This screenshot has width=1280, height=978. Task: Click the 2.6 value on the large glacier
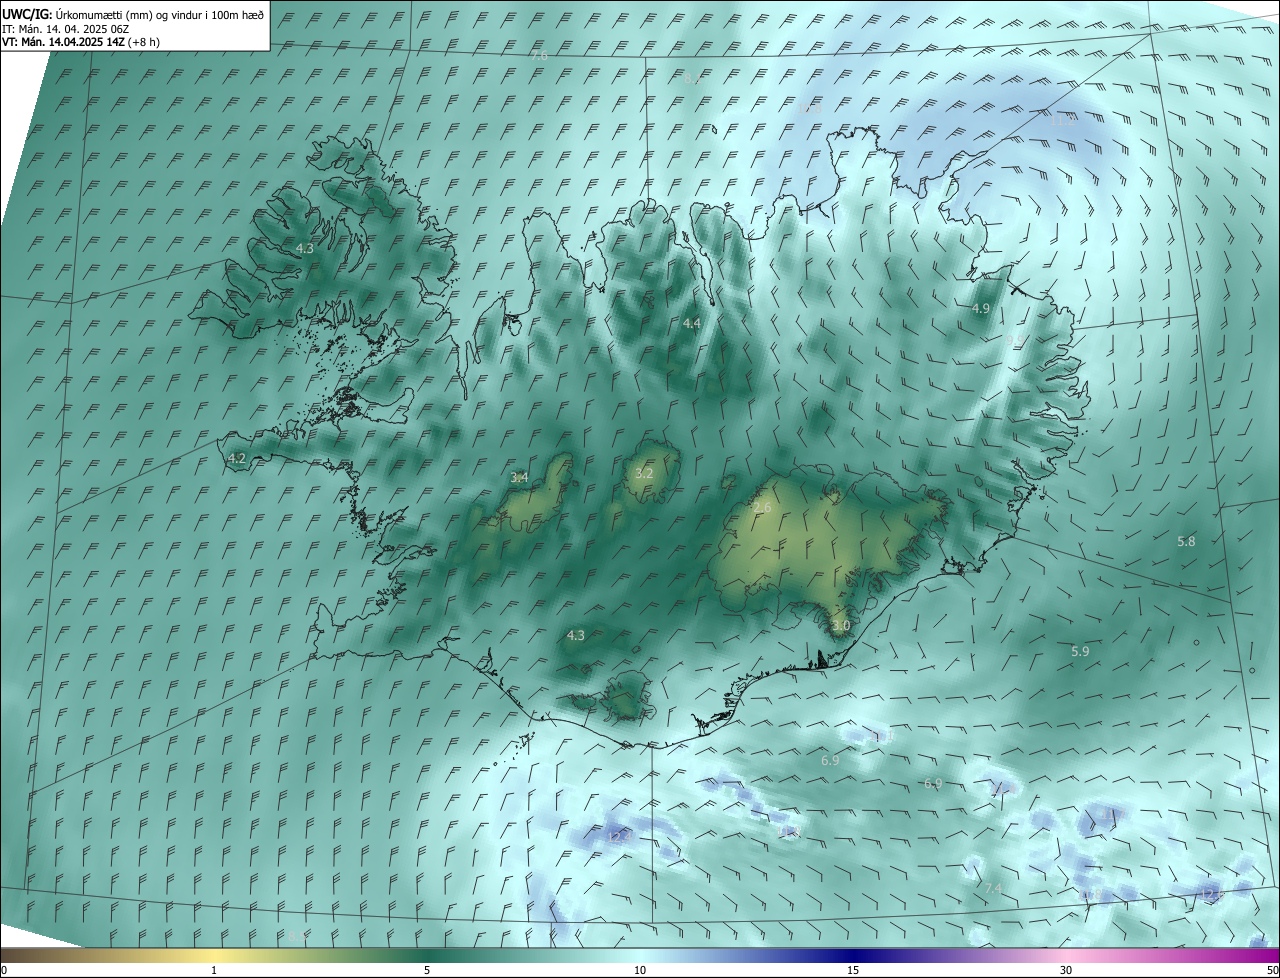pyautogui.click(x=762, y=508)
